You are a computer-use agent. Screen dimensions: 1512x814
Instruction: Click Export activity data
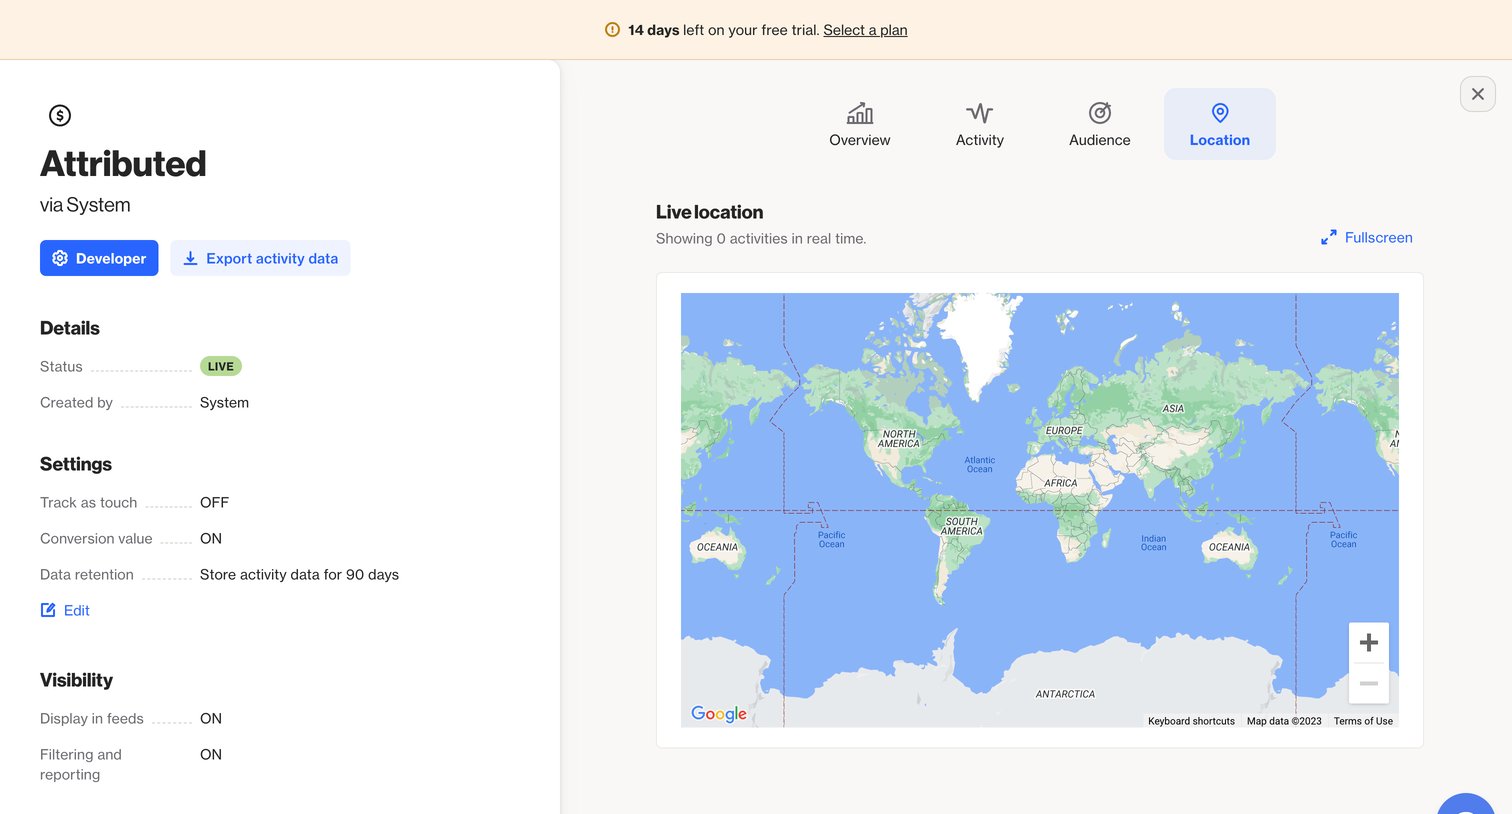(260, 258)
